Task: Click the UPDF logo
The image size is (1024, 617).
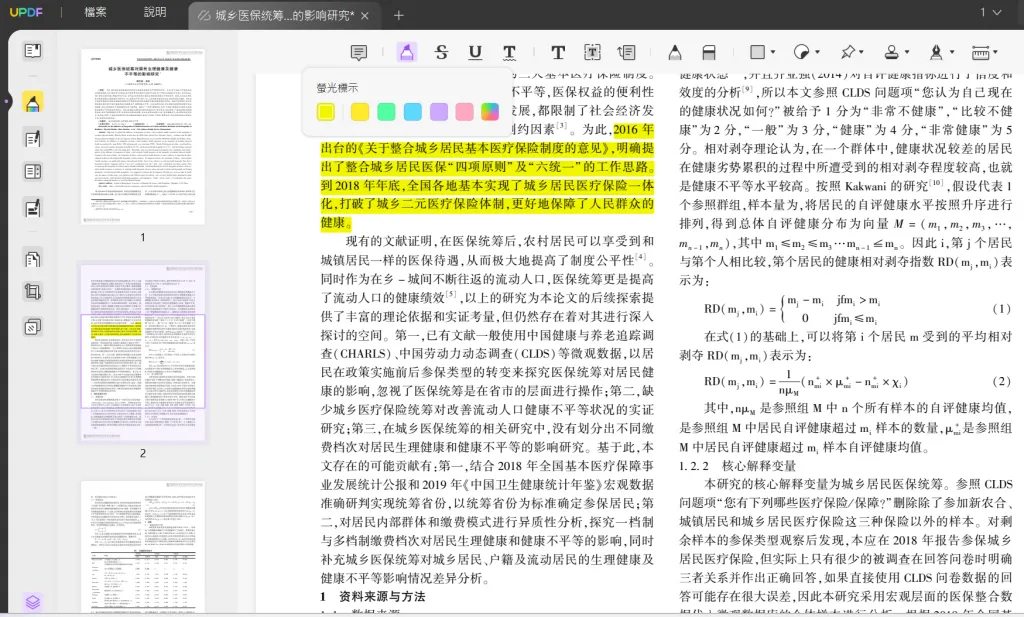Action: [26, 12]
